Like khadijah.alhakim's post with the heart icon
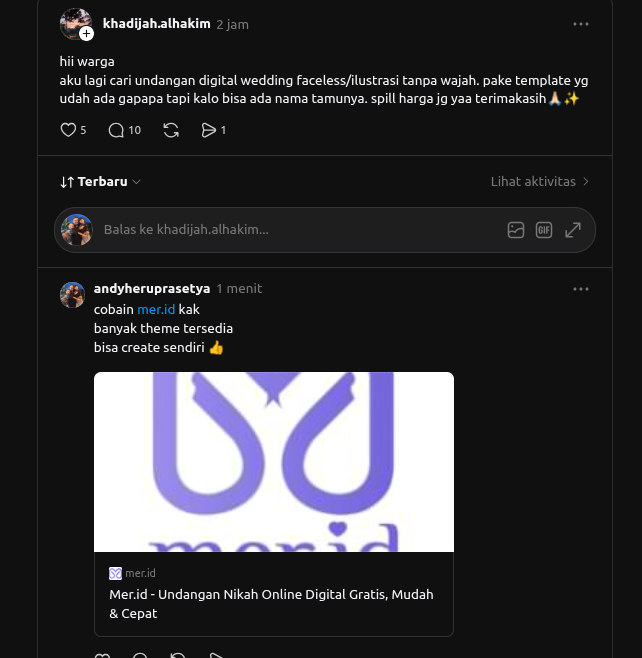Viewport: 642px width, 658px height. pyautogui.click(x=68, y=130)
